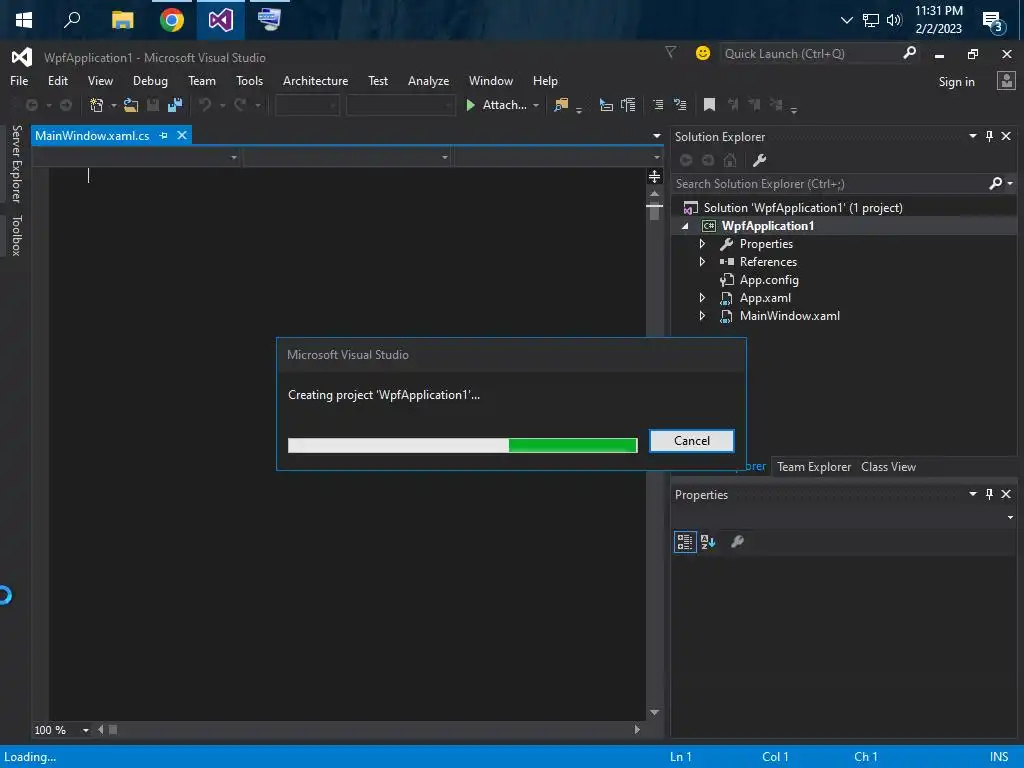
Task: Click the Find in Files toolbar icon
Action: [560, 105]
